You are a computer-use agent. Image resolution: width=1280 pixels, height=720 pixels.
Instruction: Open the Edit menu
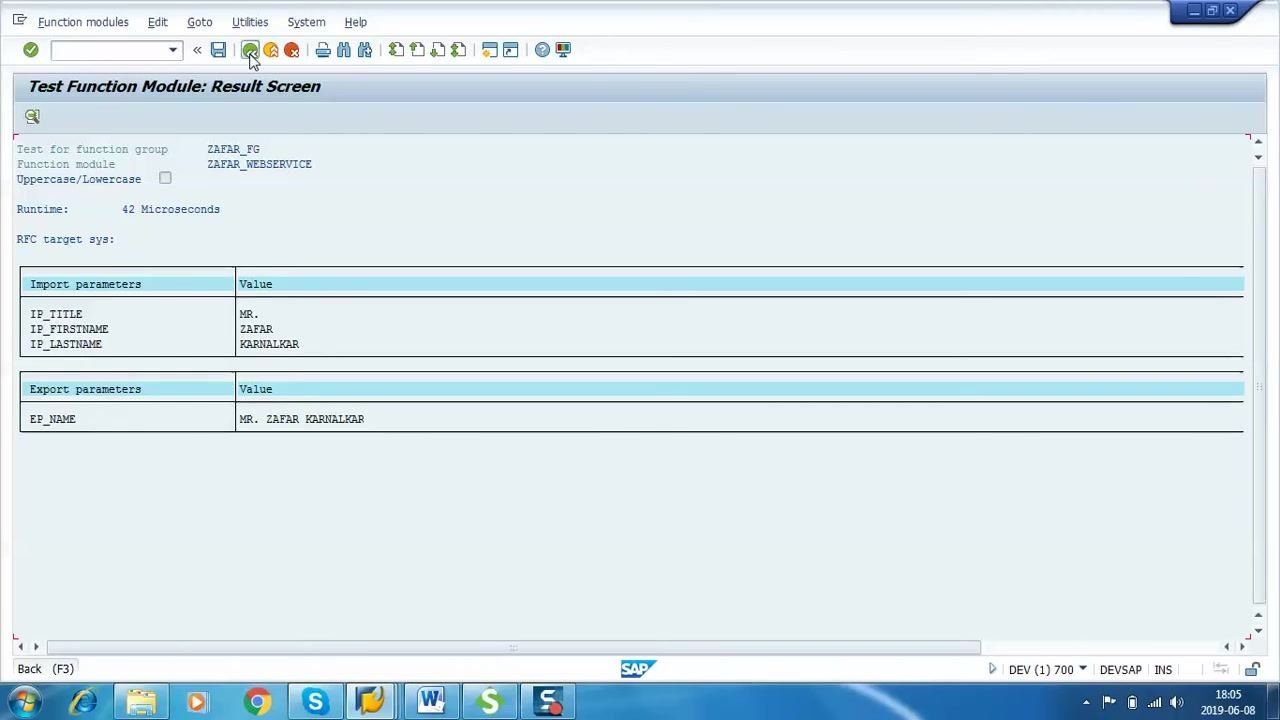tap(157, 22)
